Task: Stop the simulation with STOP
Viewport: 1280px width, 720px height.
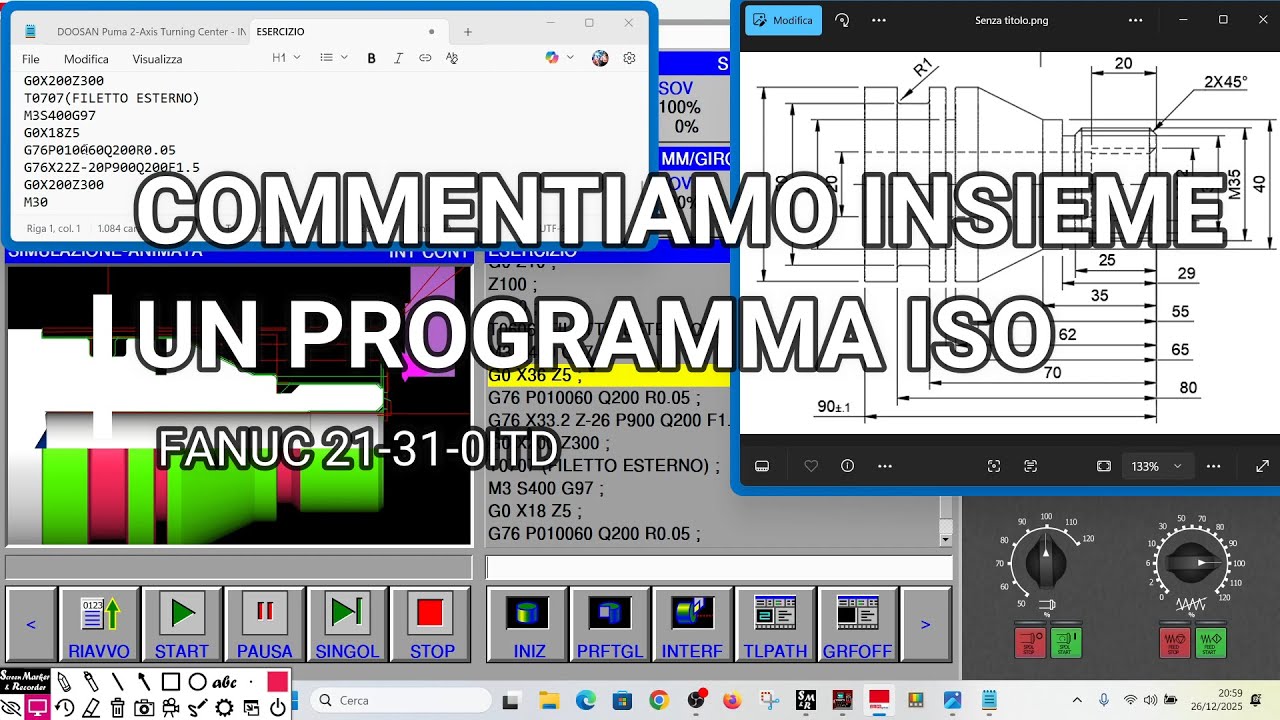Action: [431, 624]
